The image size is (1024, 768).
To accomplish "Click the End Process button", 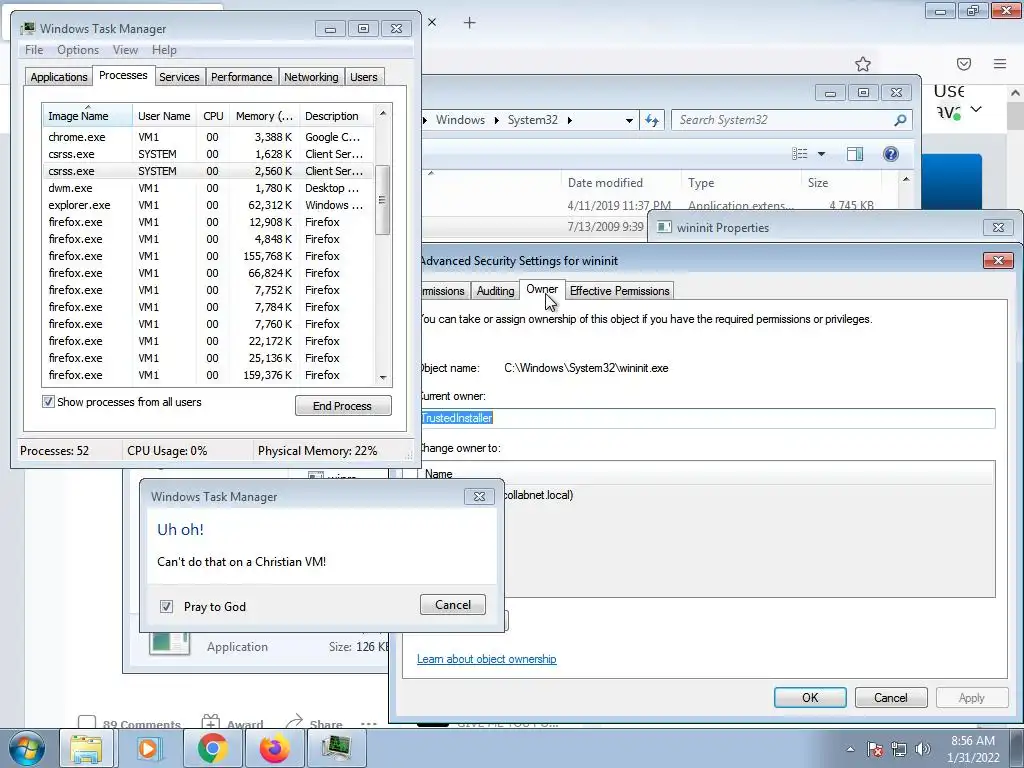I will tap(343, 406).
